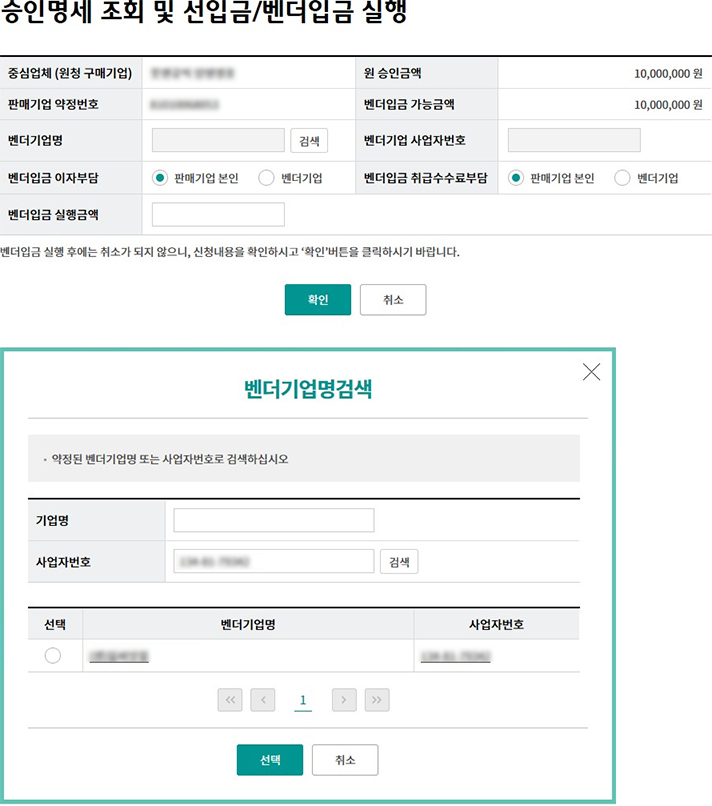Select 벤더기업 for 벤더입금 이자부담
The height and width of the screenshot is (806, 712).
click(x=266, y=178)
